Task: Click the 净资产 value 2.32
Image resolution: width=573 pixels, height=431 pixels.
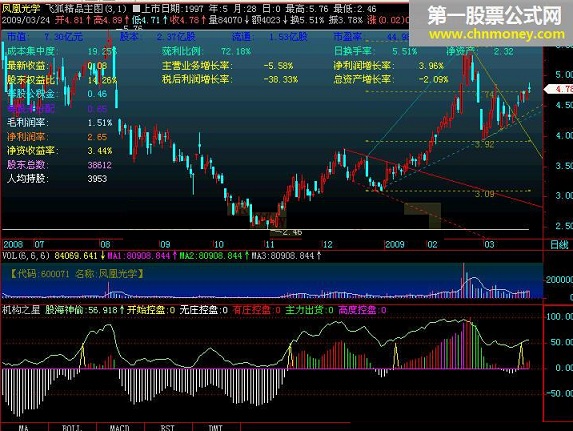Action: pyautogui.click(x=504, y=52)
